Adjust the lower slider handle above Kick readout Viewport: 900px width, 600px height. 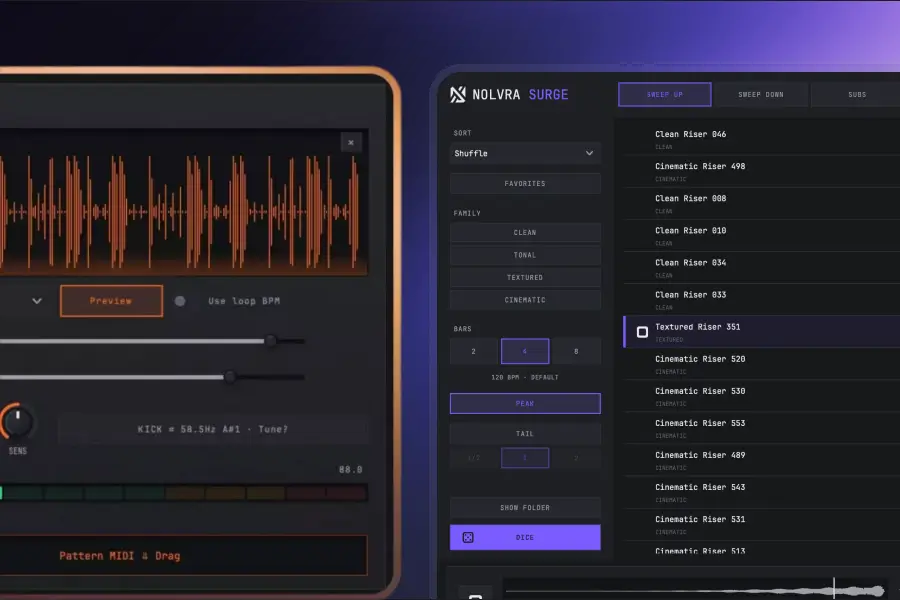click(x=230, y=377)
